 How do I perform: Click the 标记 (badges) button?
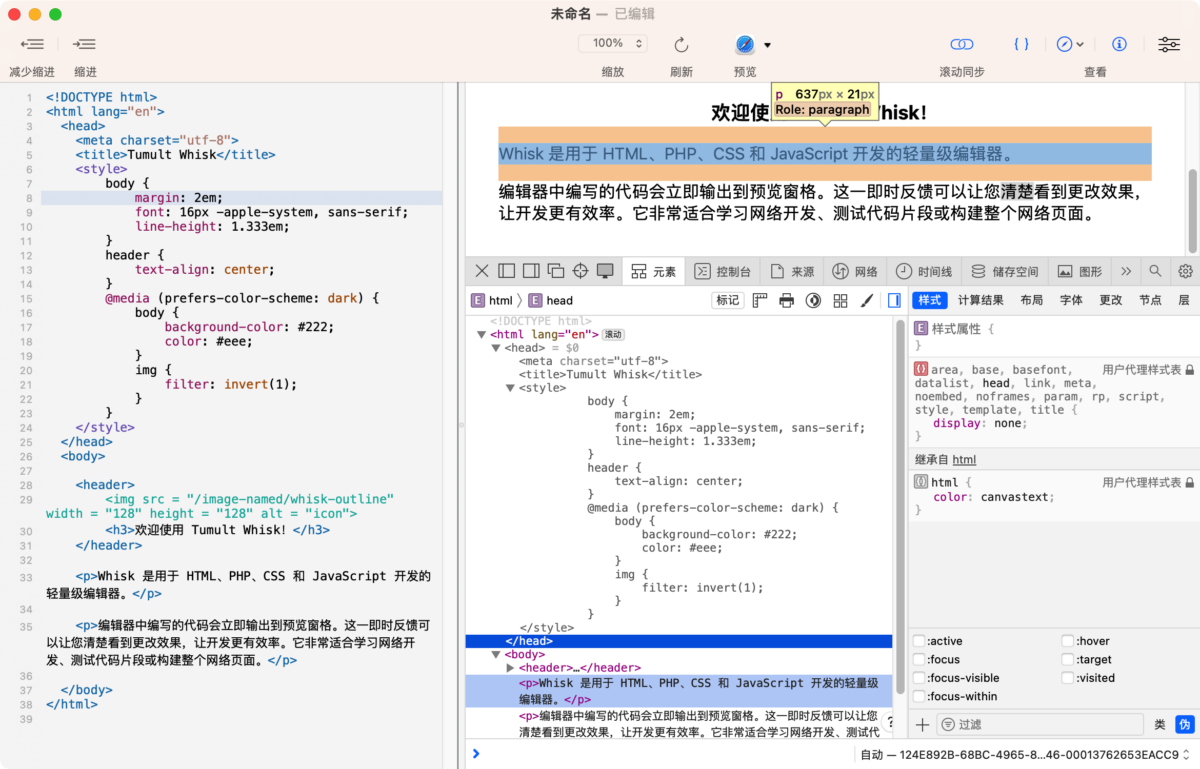[x=727, y=300]
